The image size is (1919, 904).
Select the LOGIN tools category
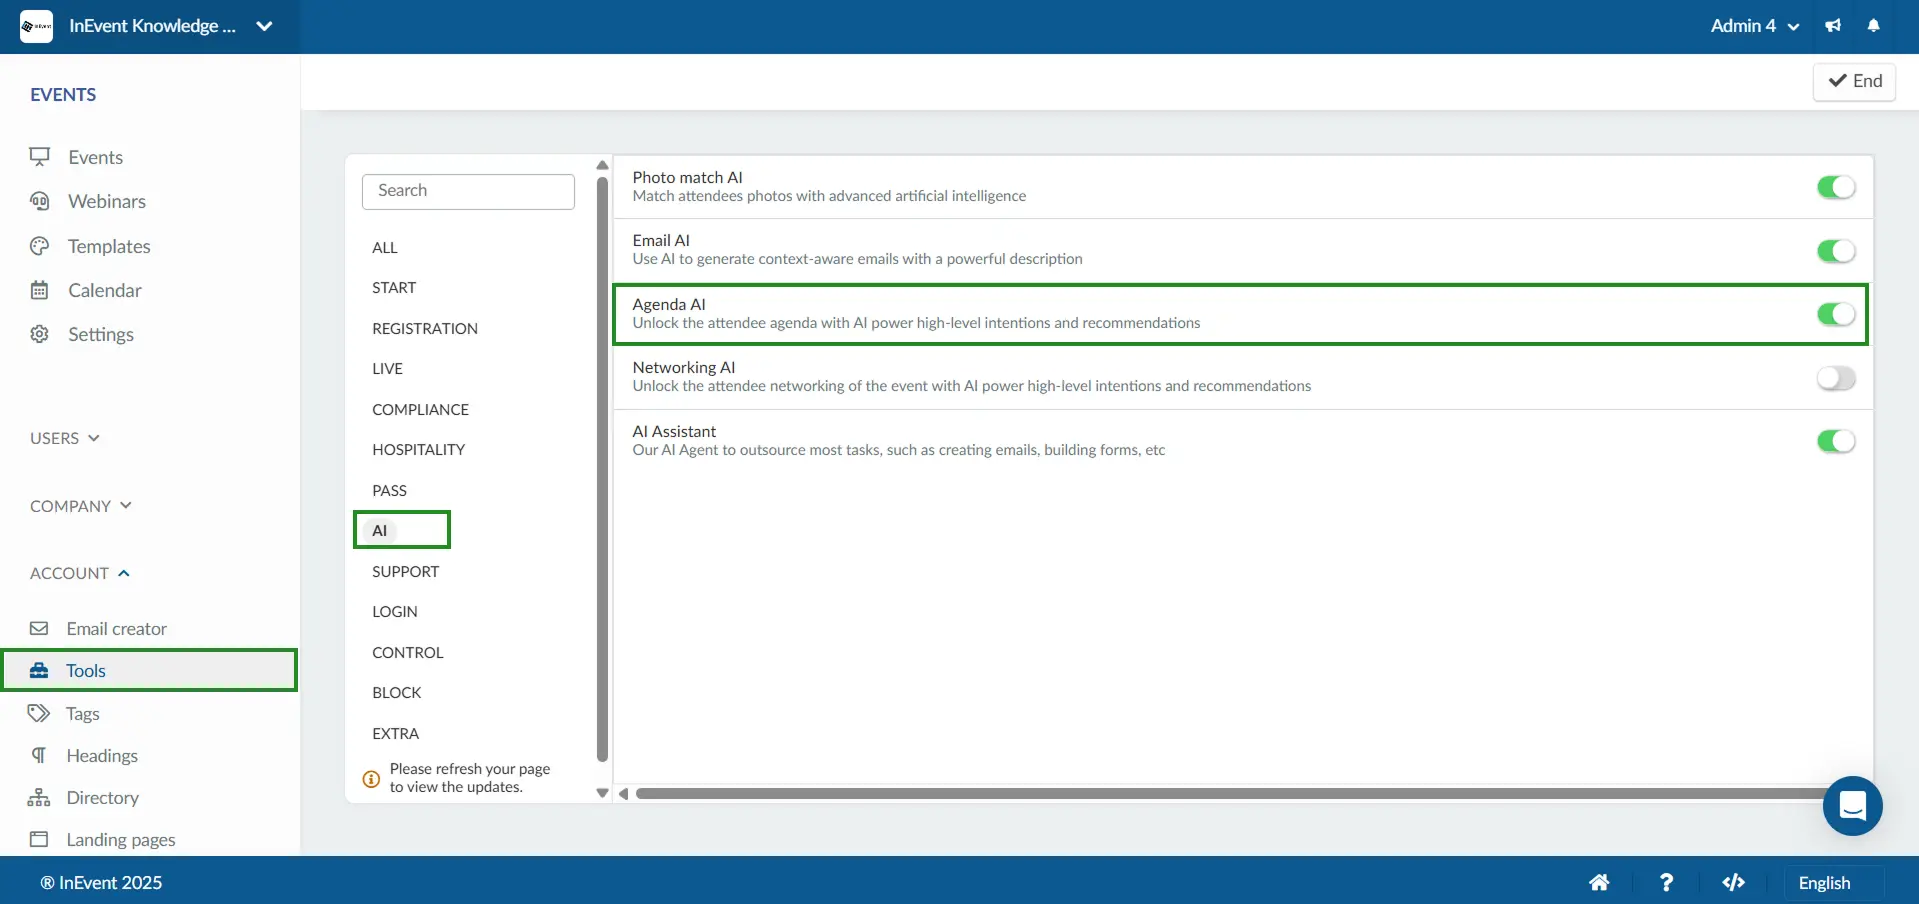[x=395, y=612]
